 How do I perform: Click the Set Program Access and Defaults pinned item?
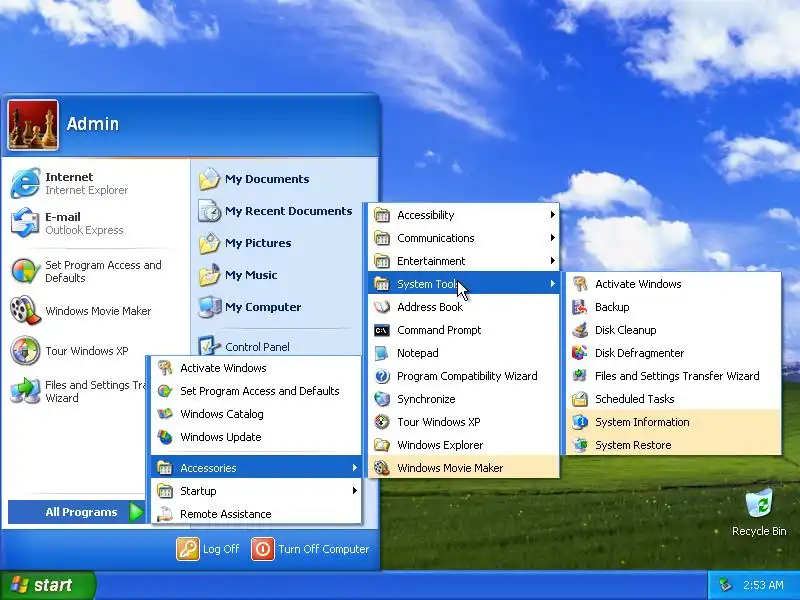pos(95,271)
